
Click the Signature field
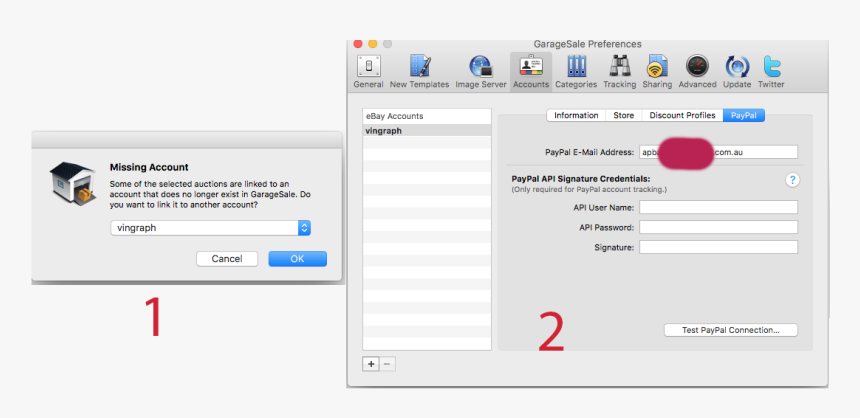(x=718, y=247)
